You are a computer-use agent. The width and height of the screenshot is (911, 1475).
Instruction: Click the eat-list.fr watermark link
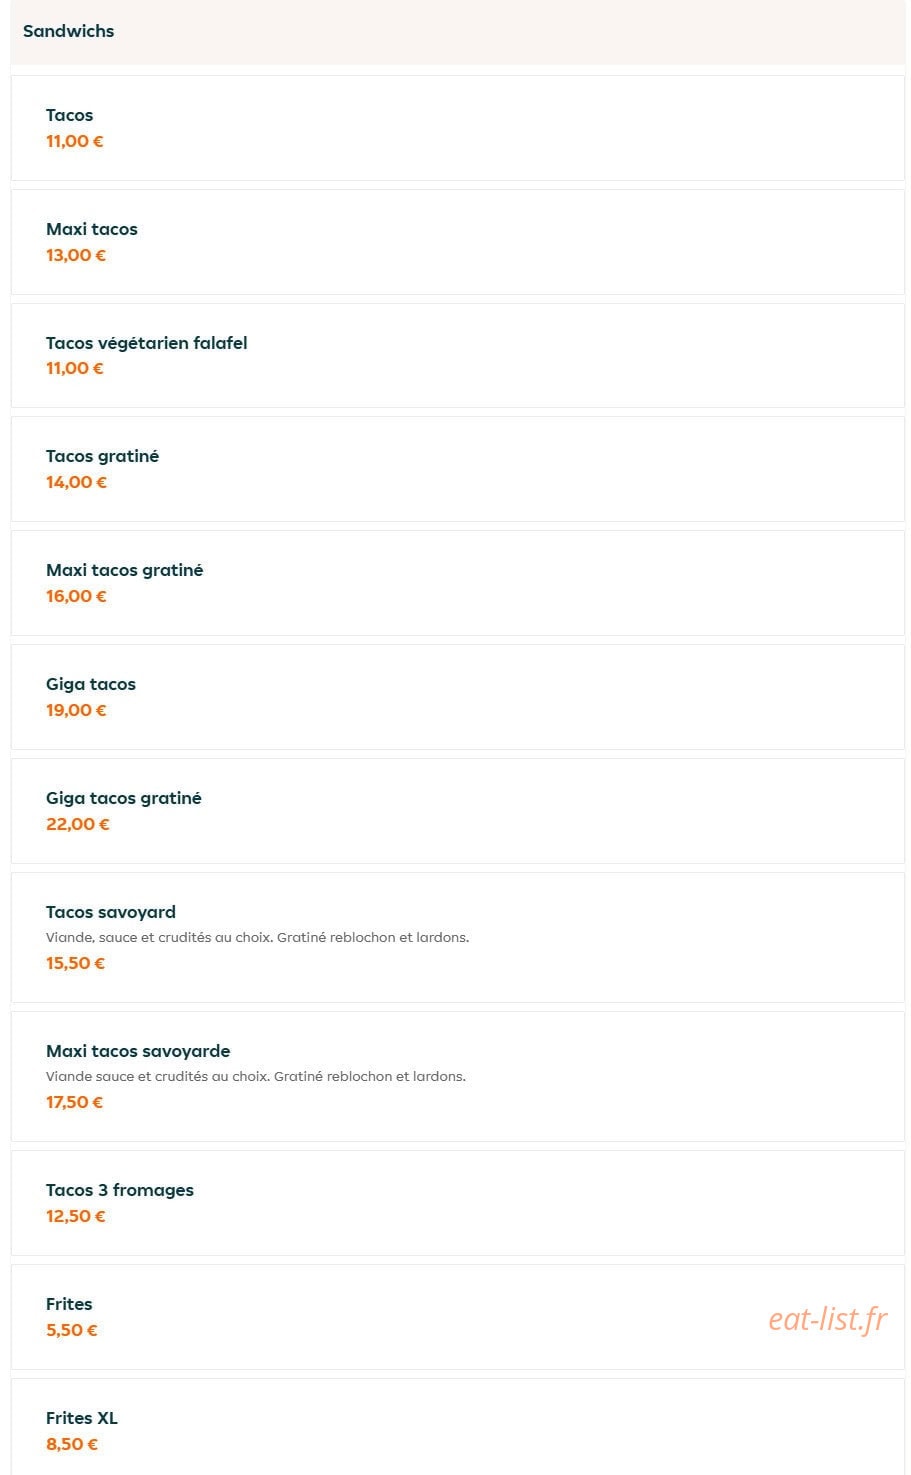827,1319
